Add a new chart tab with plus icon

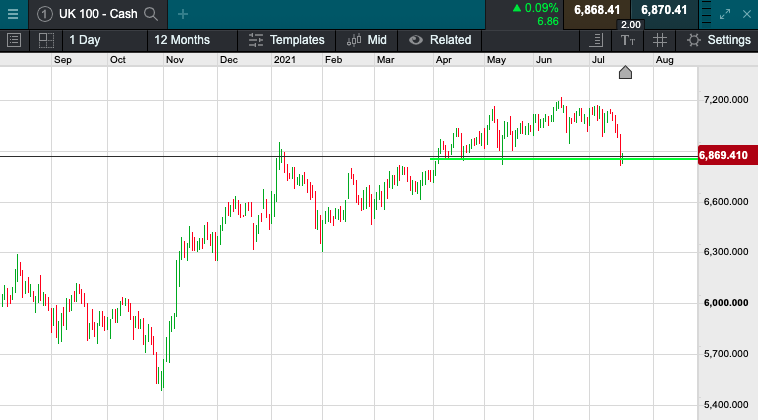tap(182, 14)
